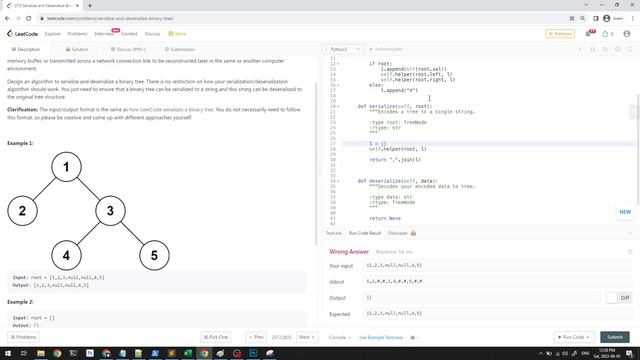Screen dimensions: 640x360
Task: Open the Python3 language dropdown
Action: coord(343,49)
